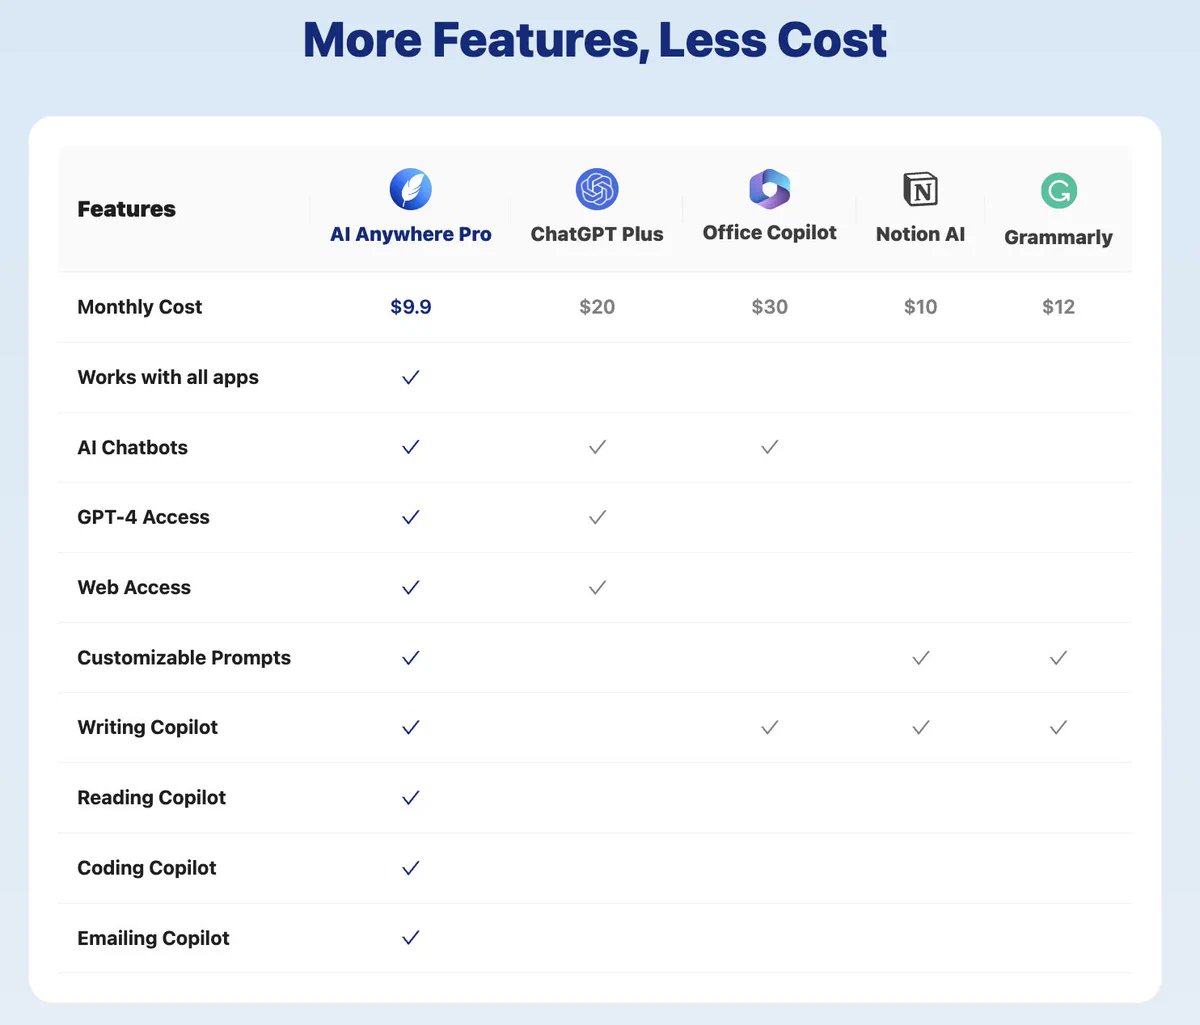Click the $12 monthly cost value
This screenshot has height=1025, width=1200.
pyautogui.click(x=1058, y=307)
